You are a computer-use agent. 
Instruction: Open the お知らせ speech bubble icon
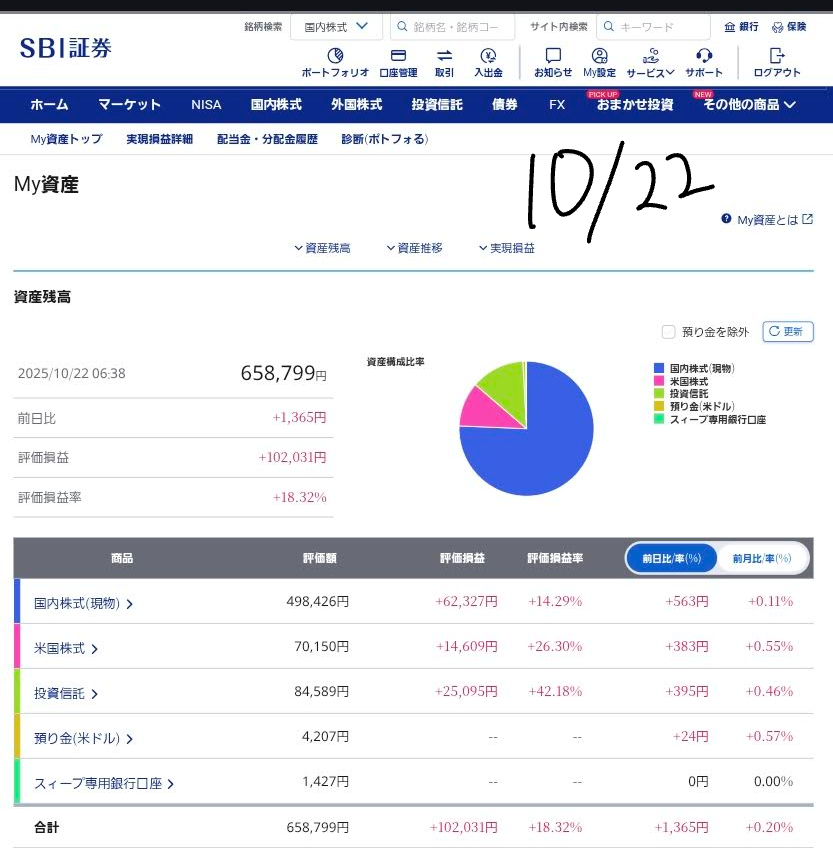(553, 56)
